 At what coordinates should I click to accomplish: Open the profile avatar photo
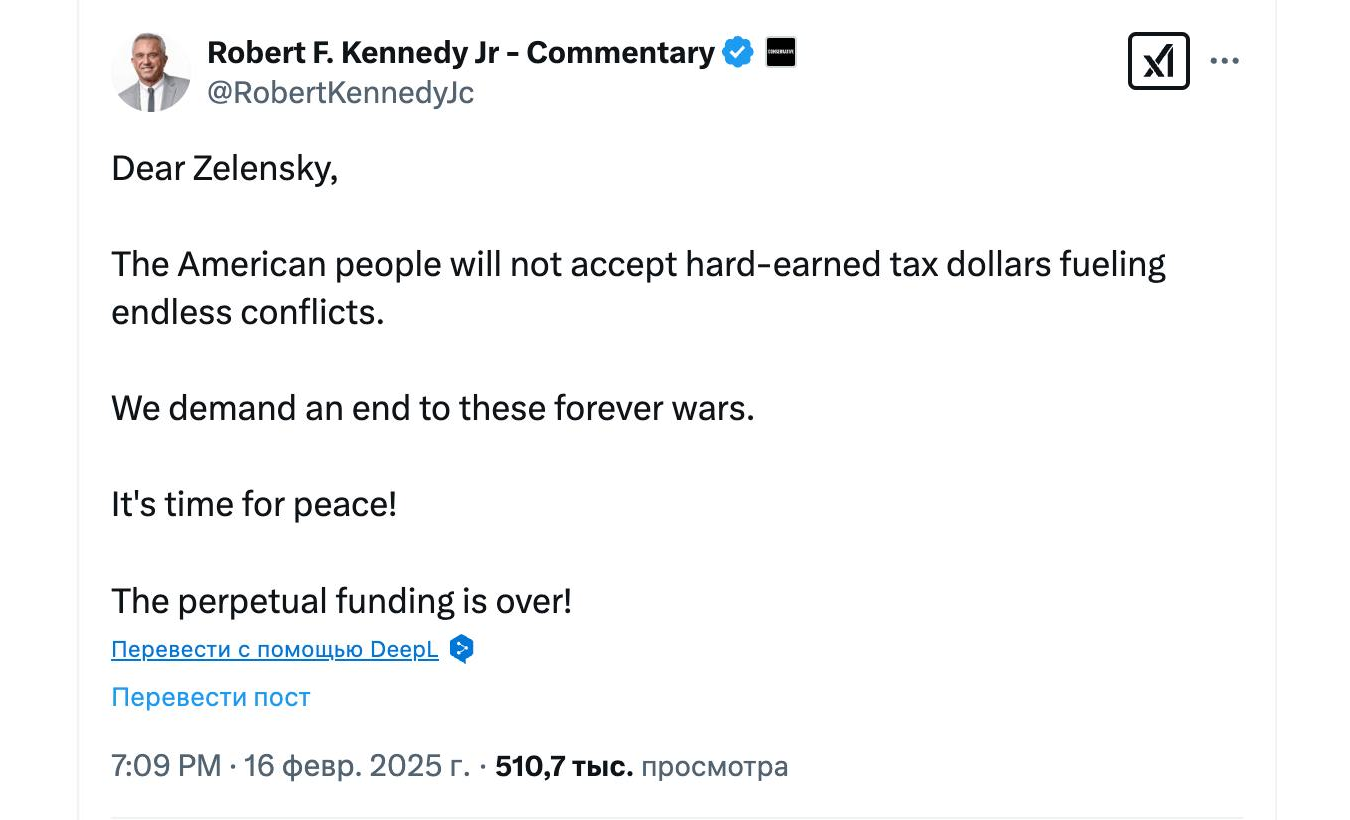click(151, 72)
